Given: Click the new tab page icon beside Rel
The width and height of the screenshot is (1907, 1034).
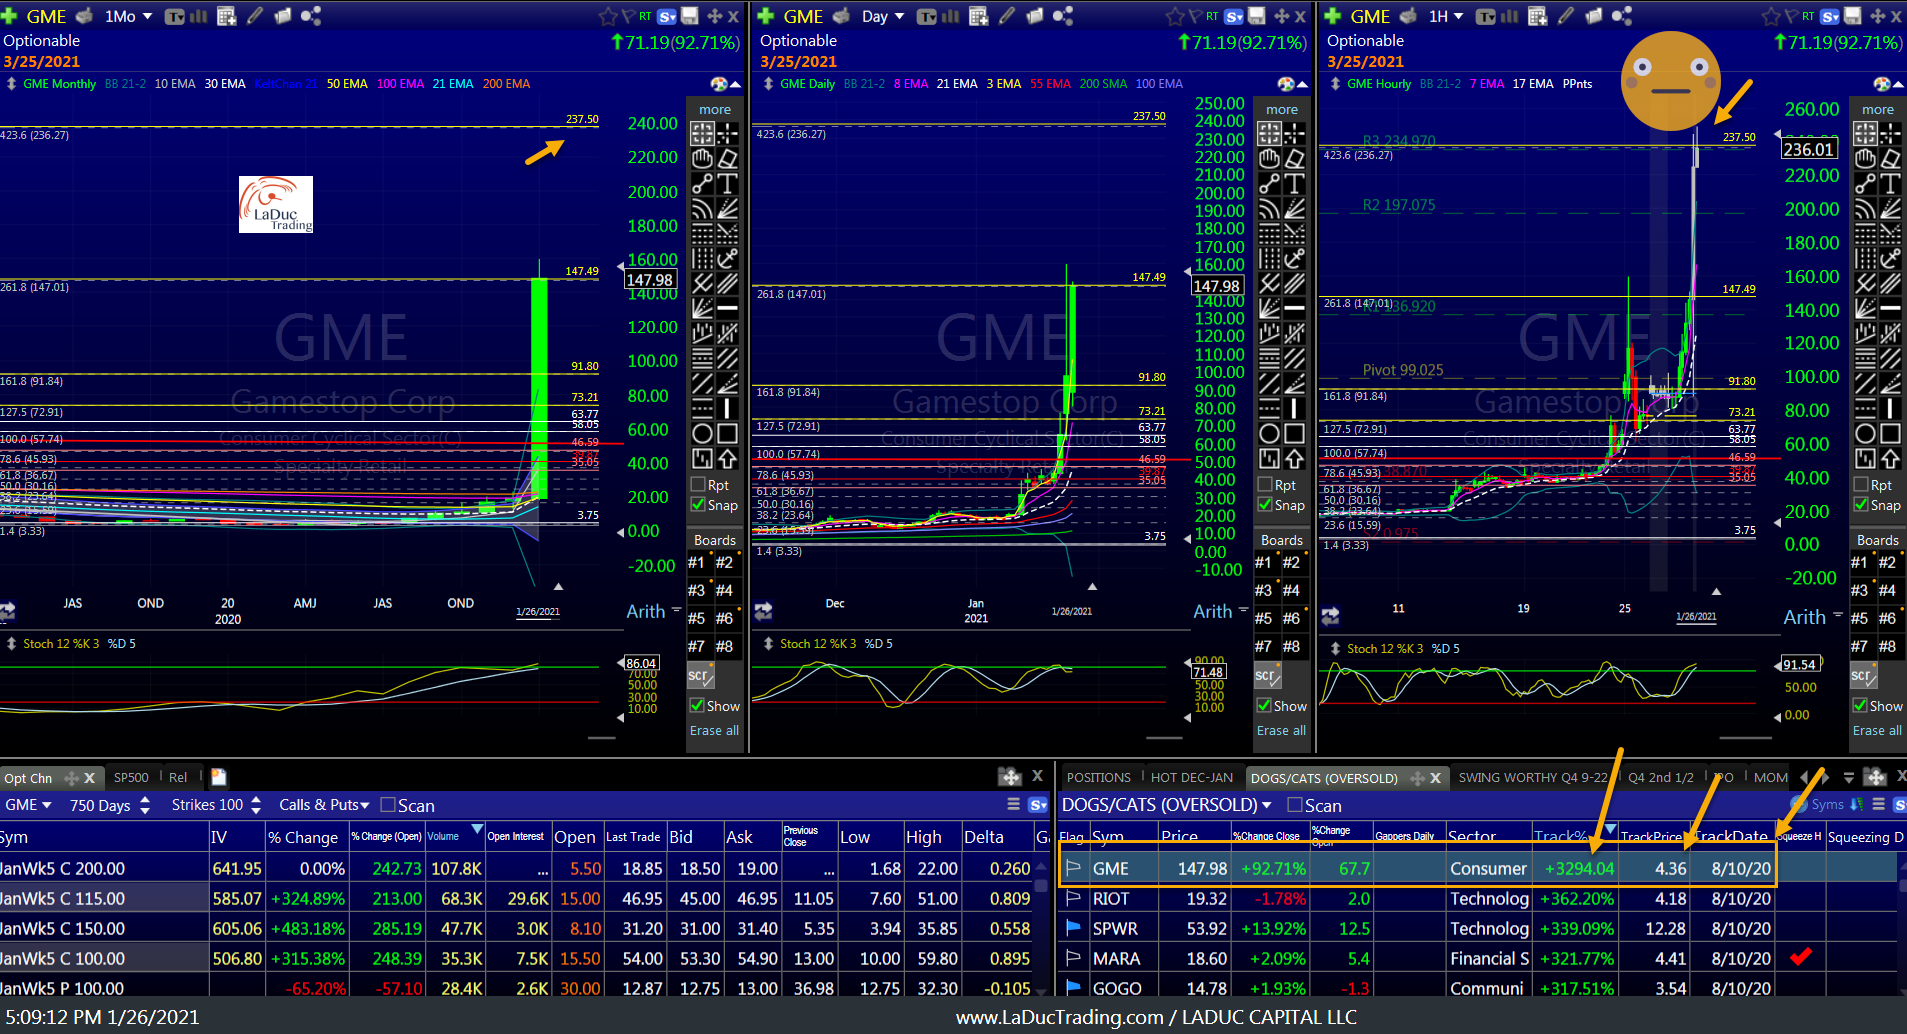Looking at the screenshot, I should [219, 777].
